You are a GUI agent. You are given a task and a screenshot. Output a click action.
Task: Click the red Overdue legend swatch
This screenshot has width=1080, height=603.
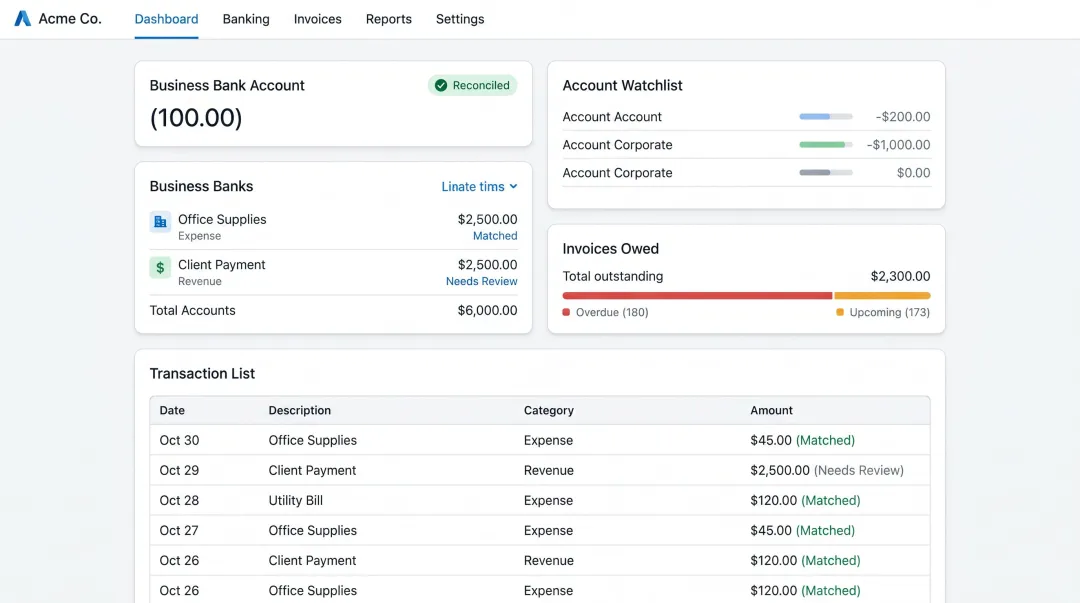tap(566, 312)
